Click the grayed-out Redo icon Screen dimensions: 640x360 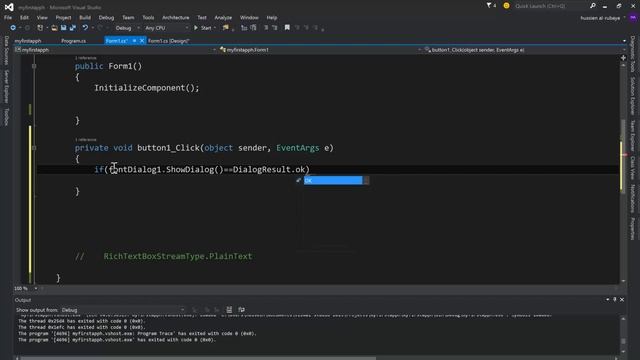click(x=100, y=28)
